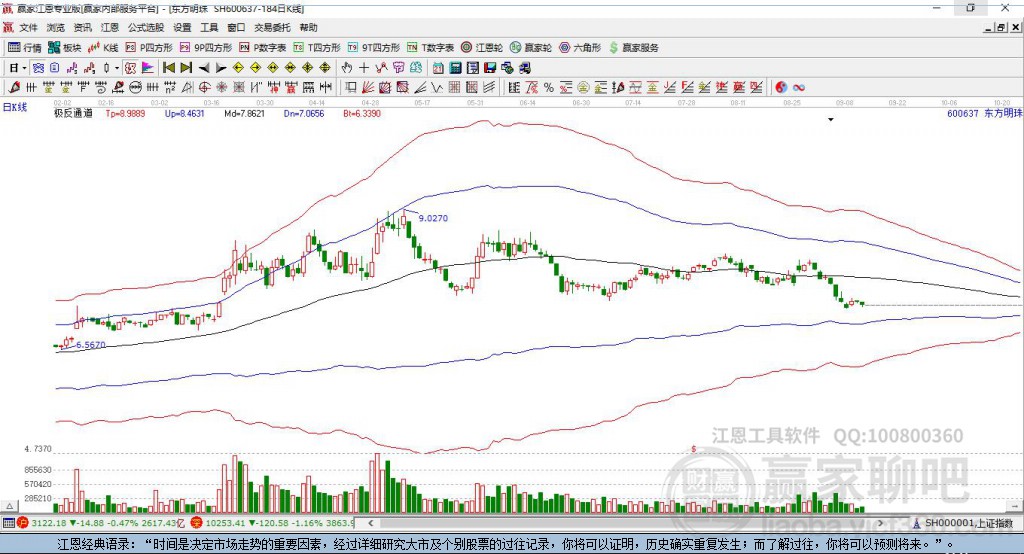The width and height of the screenshot is (1024, 554).
Task: Click the red floppy save icon
Action: tap(490, 68)
